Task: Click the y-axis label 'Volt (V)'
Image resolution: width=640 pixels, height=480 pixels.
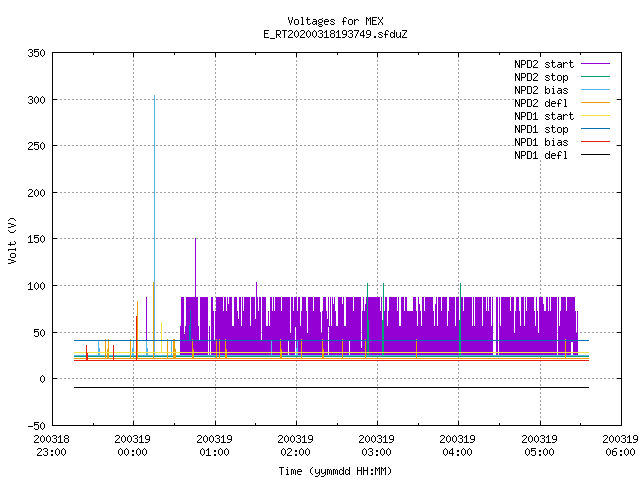Action: click(x=13, y=240)
